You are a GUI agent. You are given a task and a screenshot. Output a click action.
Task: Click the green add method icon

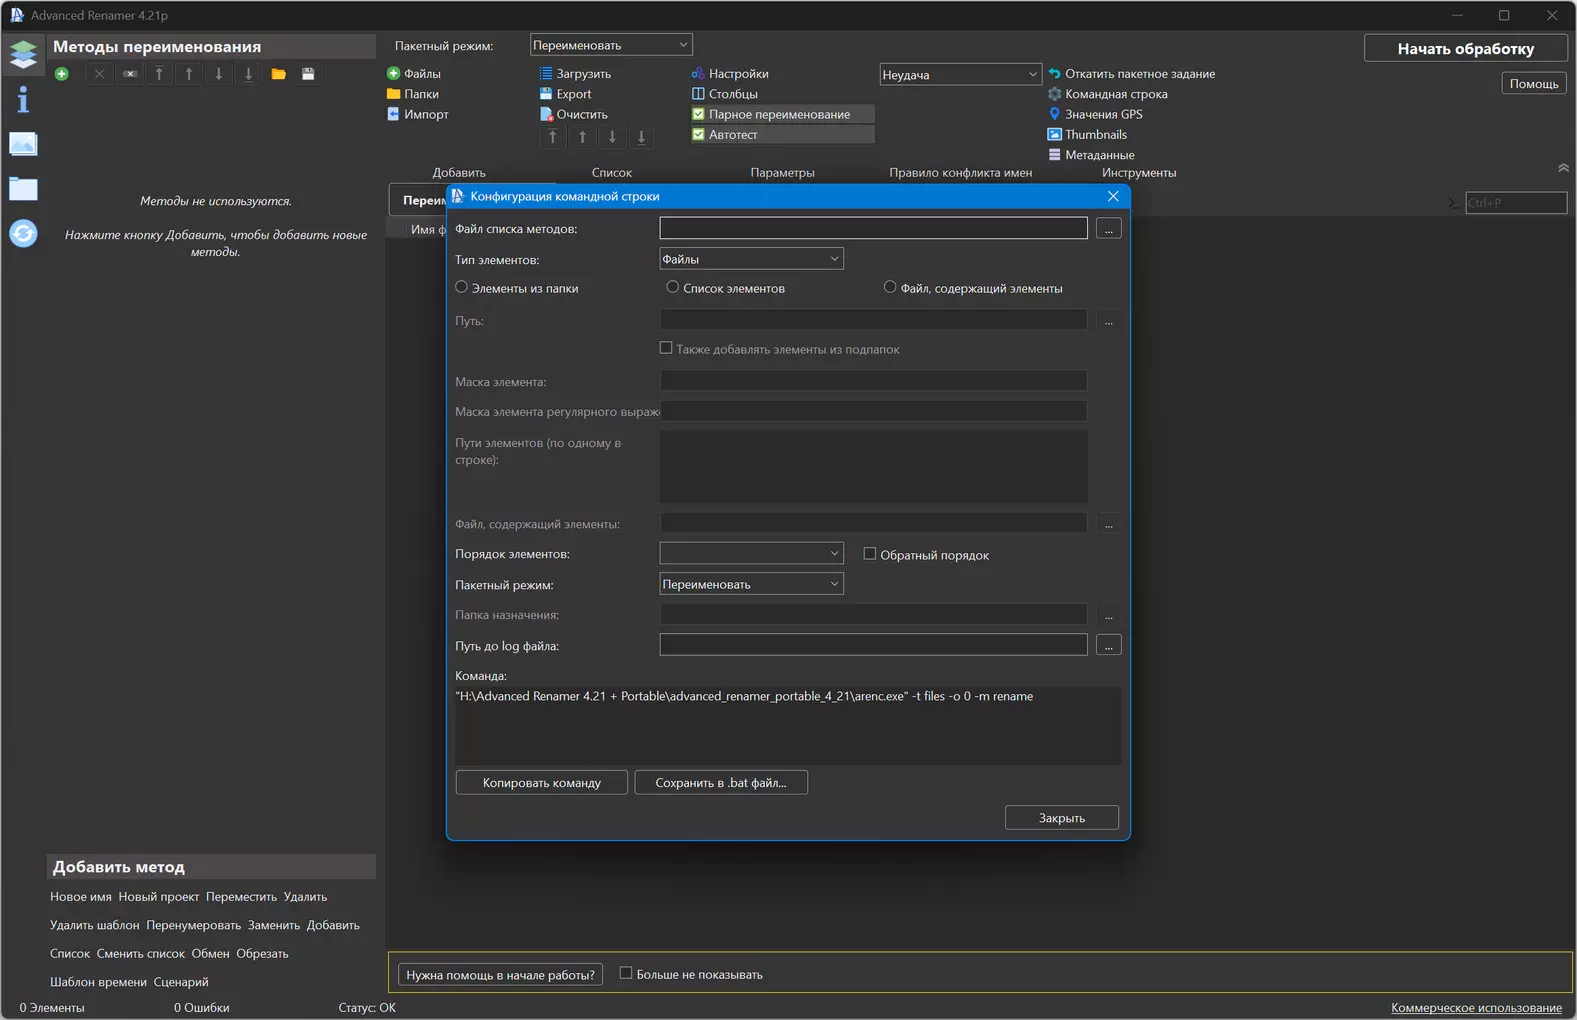click(62, 74)
